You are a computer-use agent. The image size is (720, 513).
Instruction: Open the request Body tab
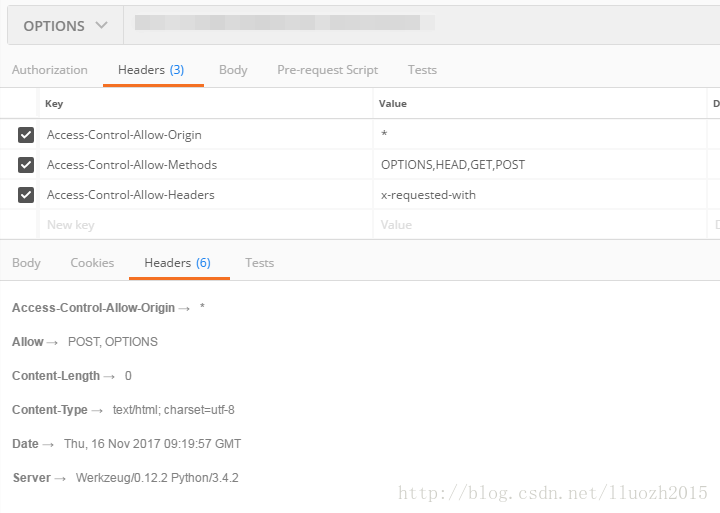coord(233,70)
